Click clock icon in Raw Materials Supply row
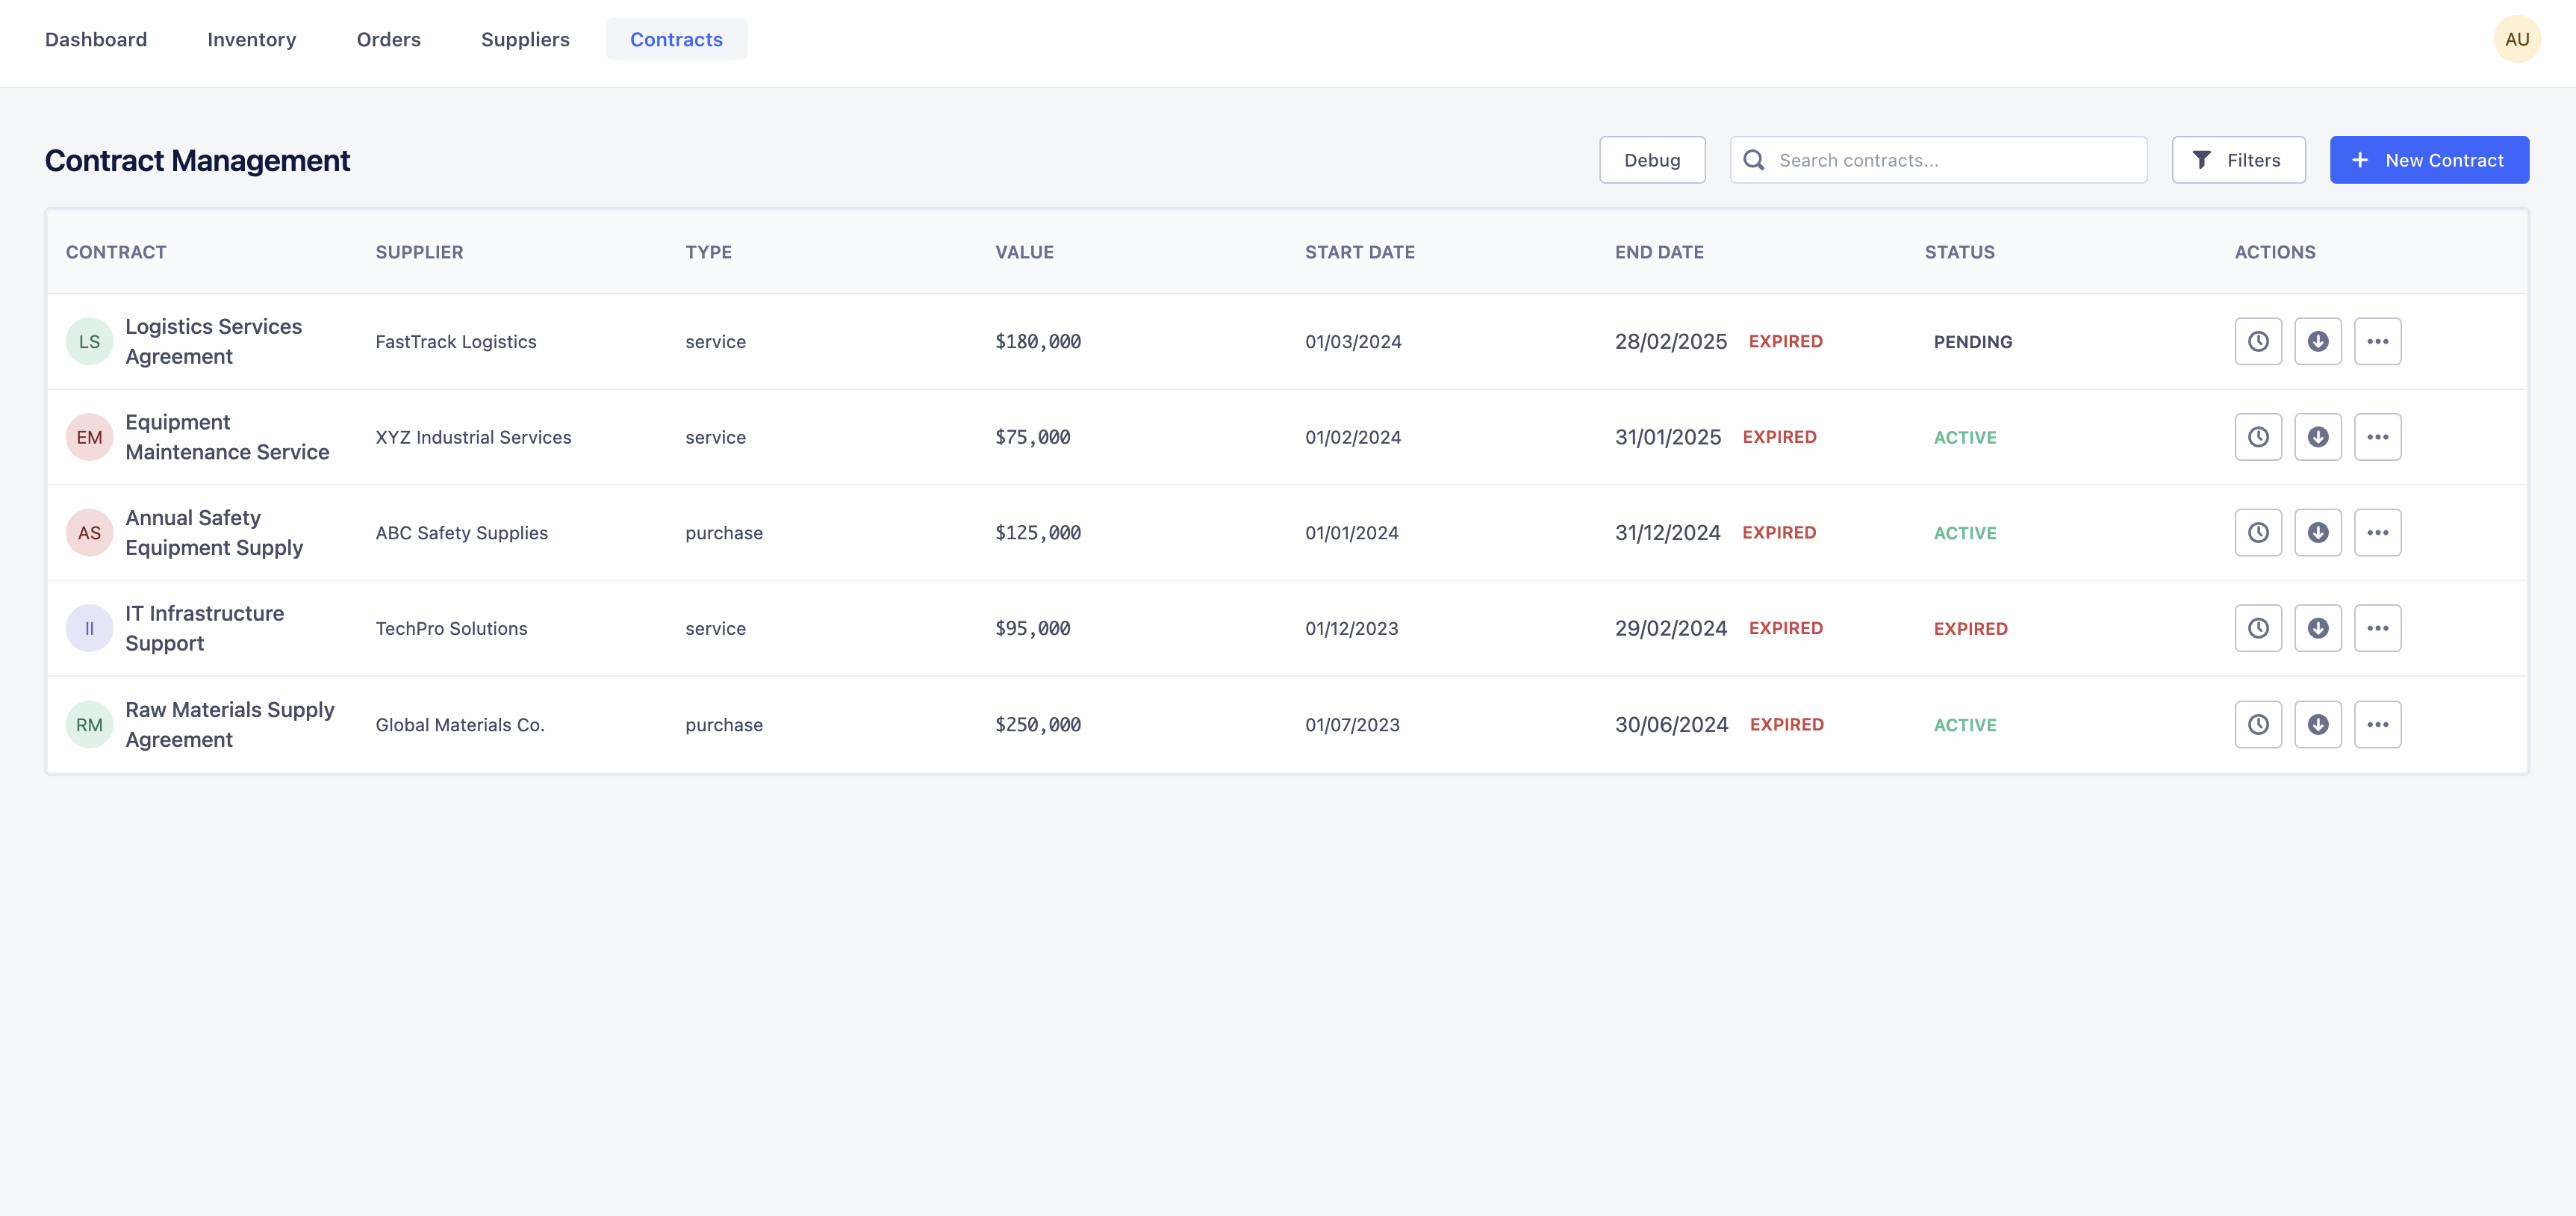 pos(2258,724)
